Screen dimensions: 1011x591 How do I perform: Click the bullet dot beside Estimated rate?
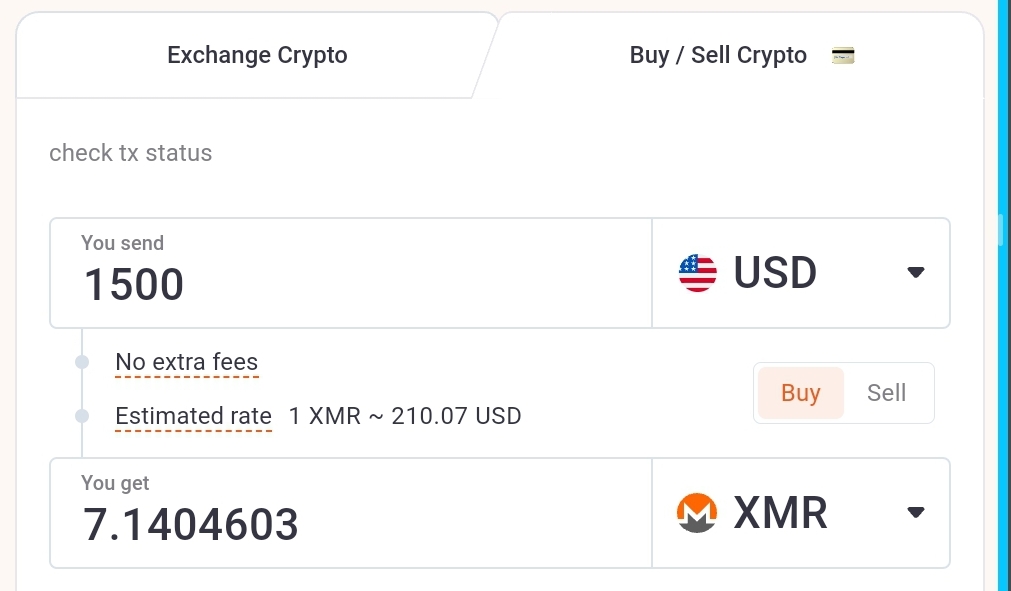[82, 416]
